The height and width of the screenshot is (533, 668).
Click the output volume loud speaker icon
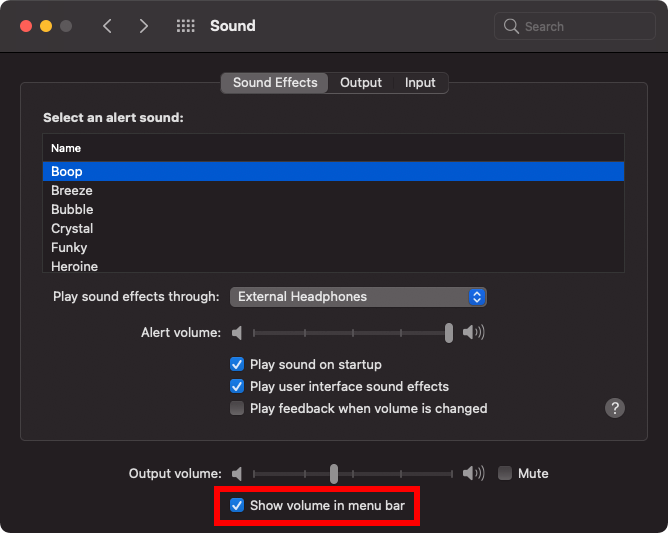473,473
